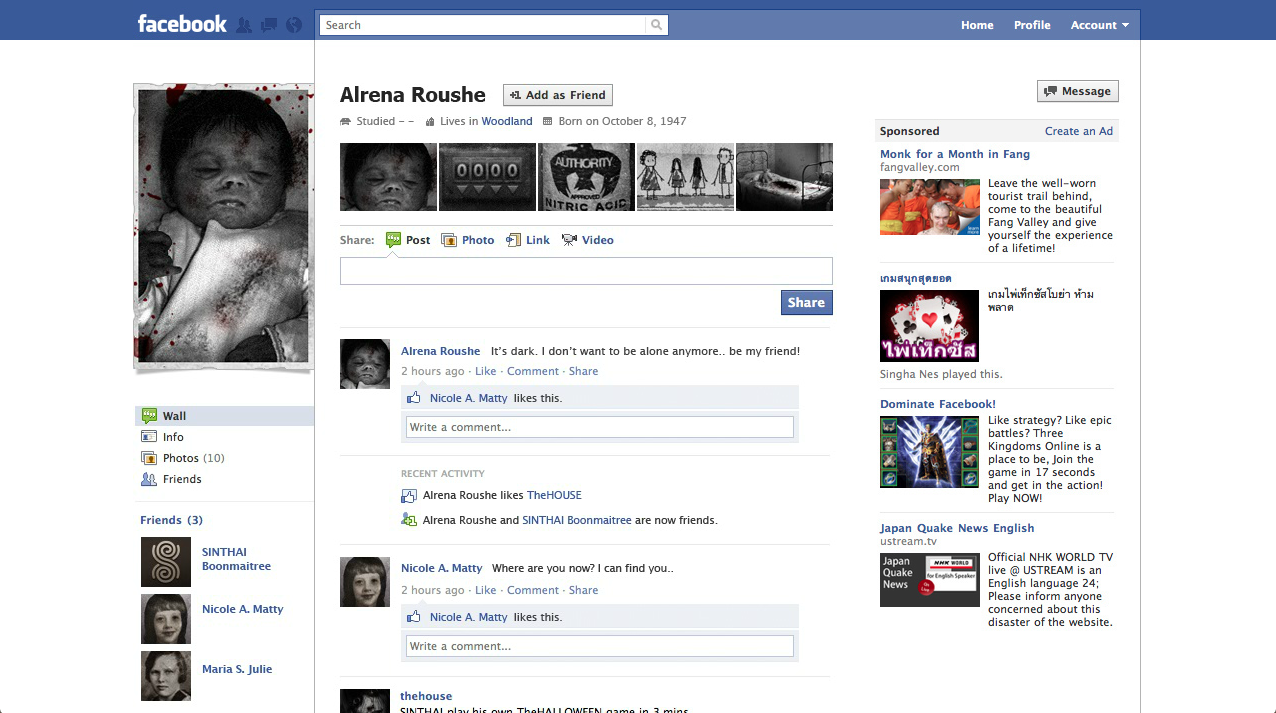The width and height of the screenshot is (1276, 713).
Task: Open the Friends (3) heading link
Action: pyautogui.click(x=171, y=520)
